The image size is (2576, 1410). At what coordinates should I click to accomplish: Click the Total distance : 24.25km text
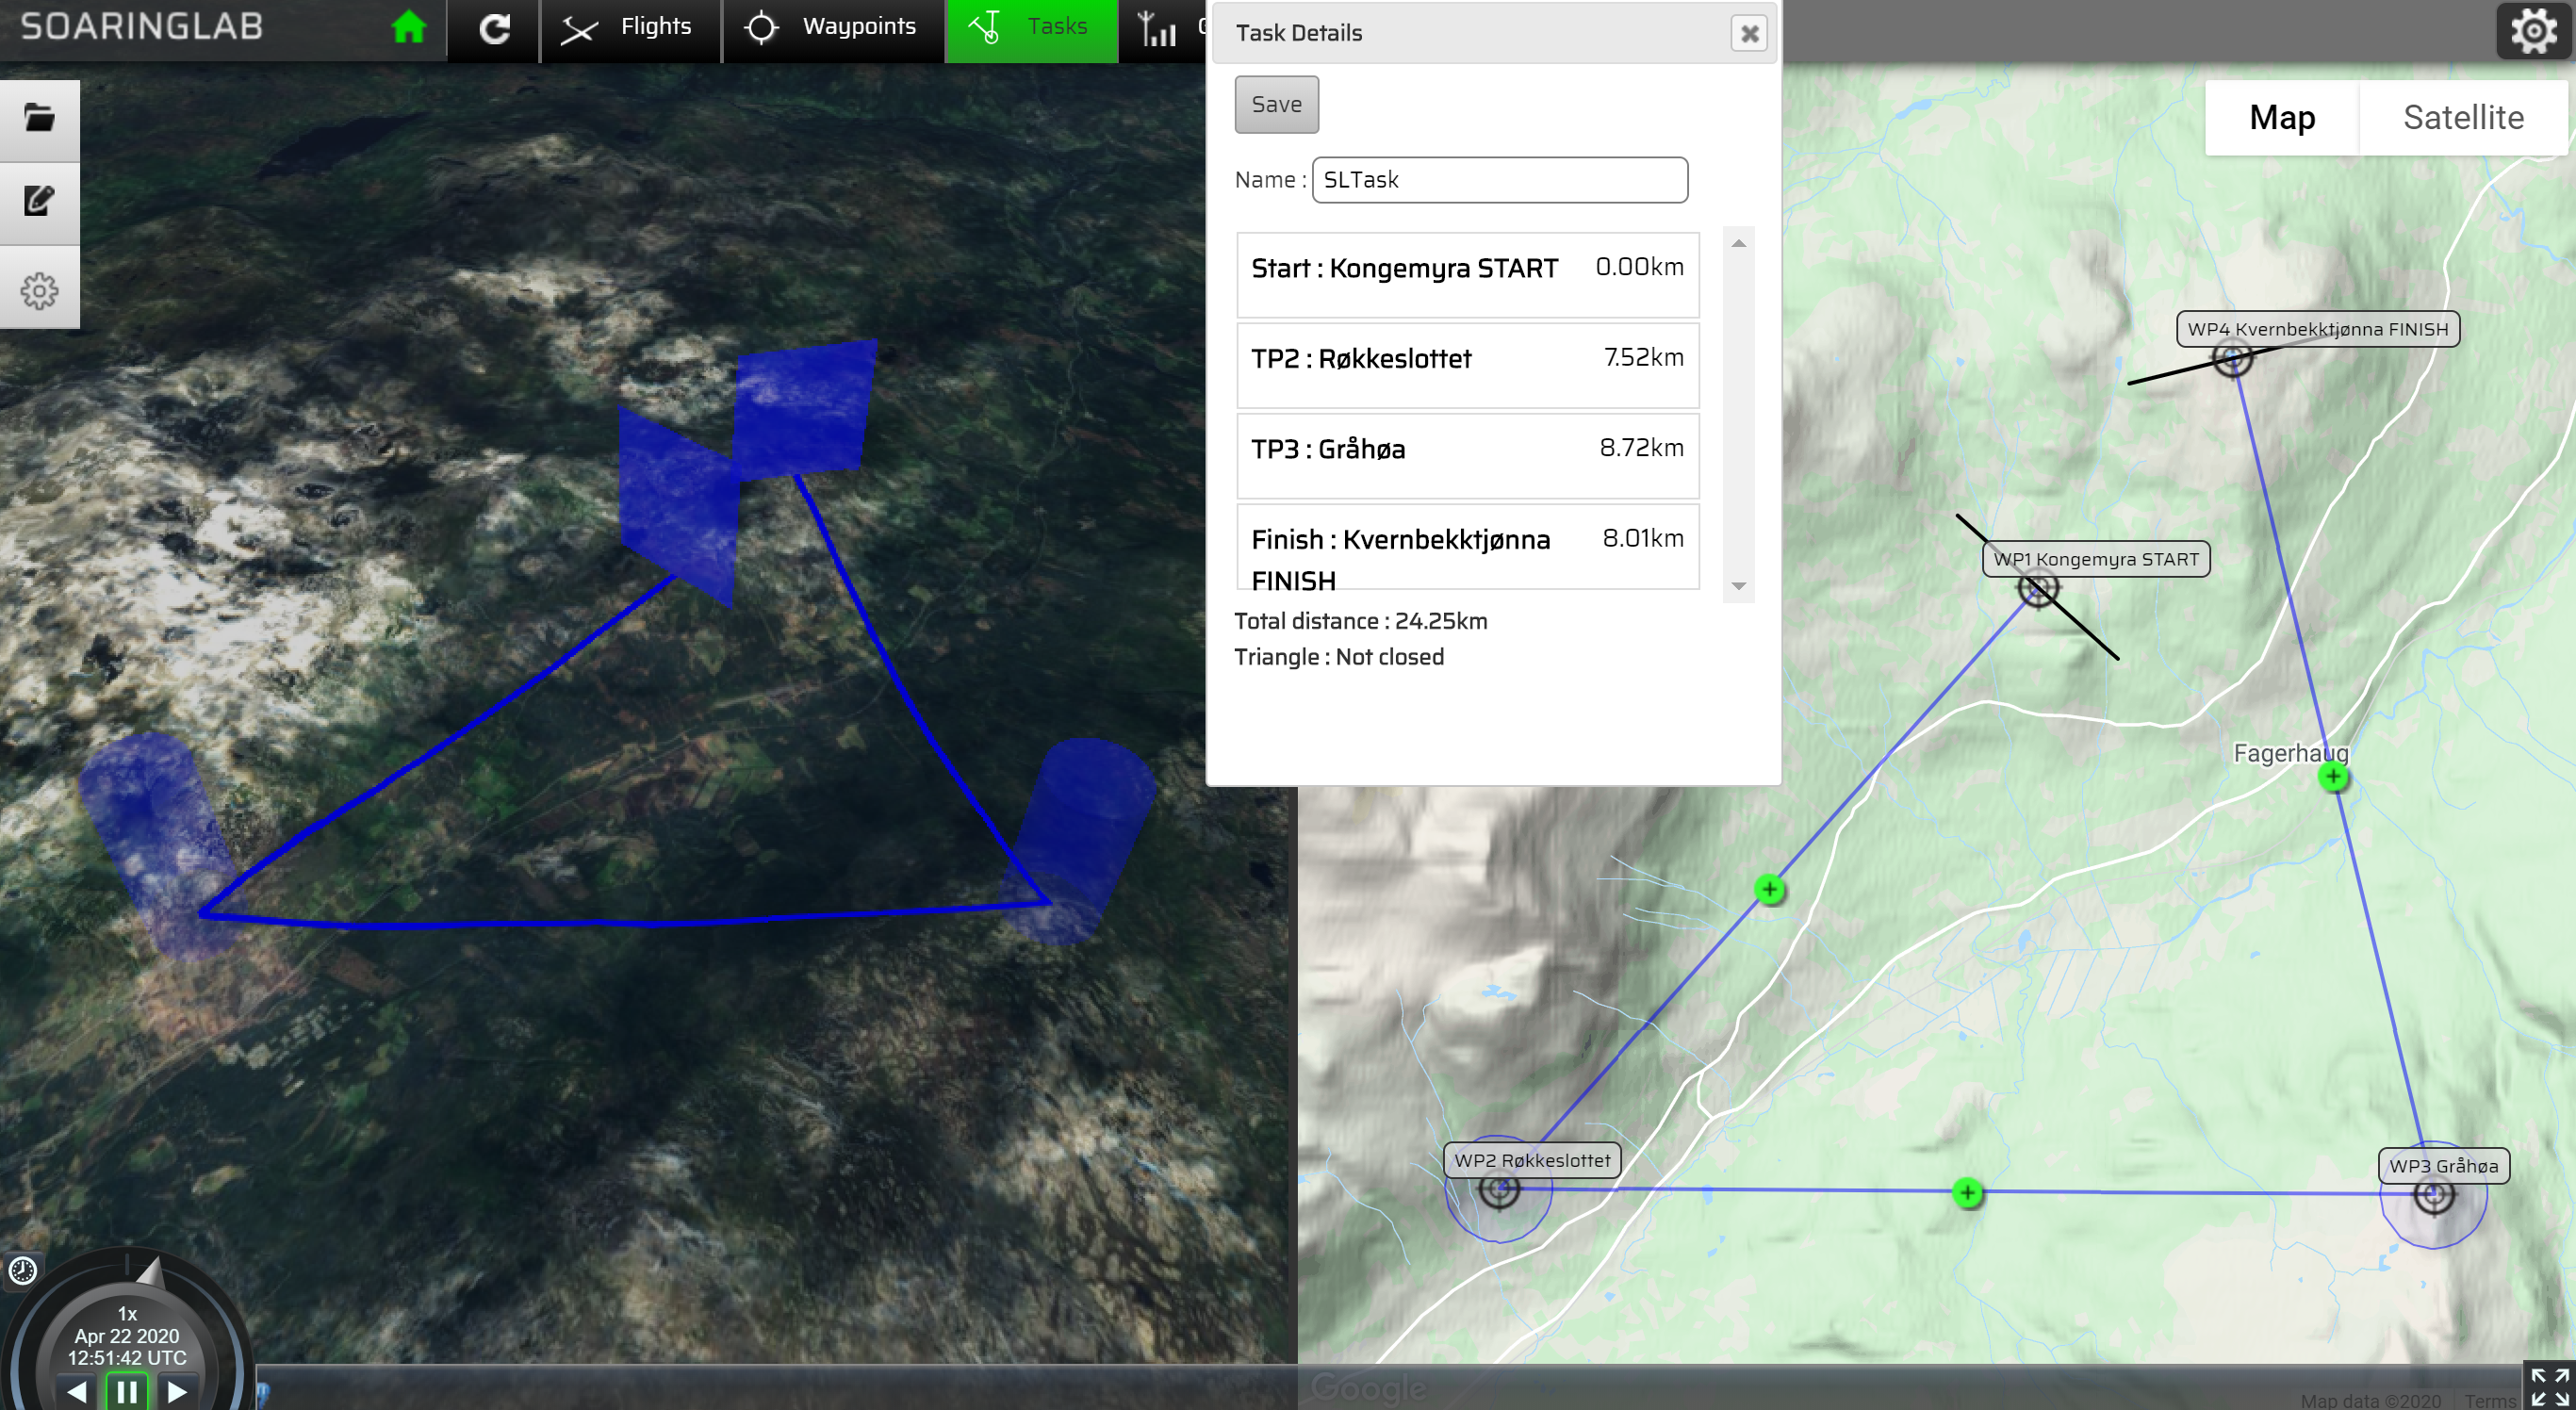1360,621
